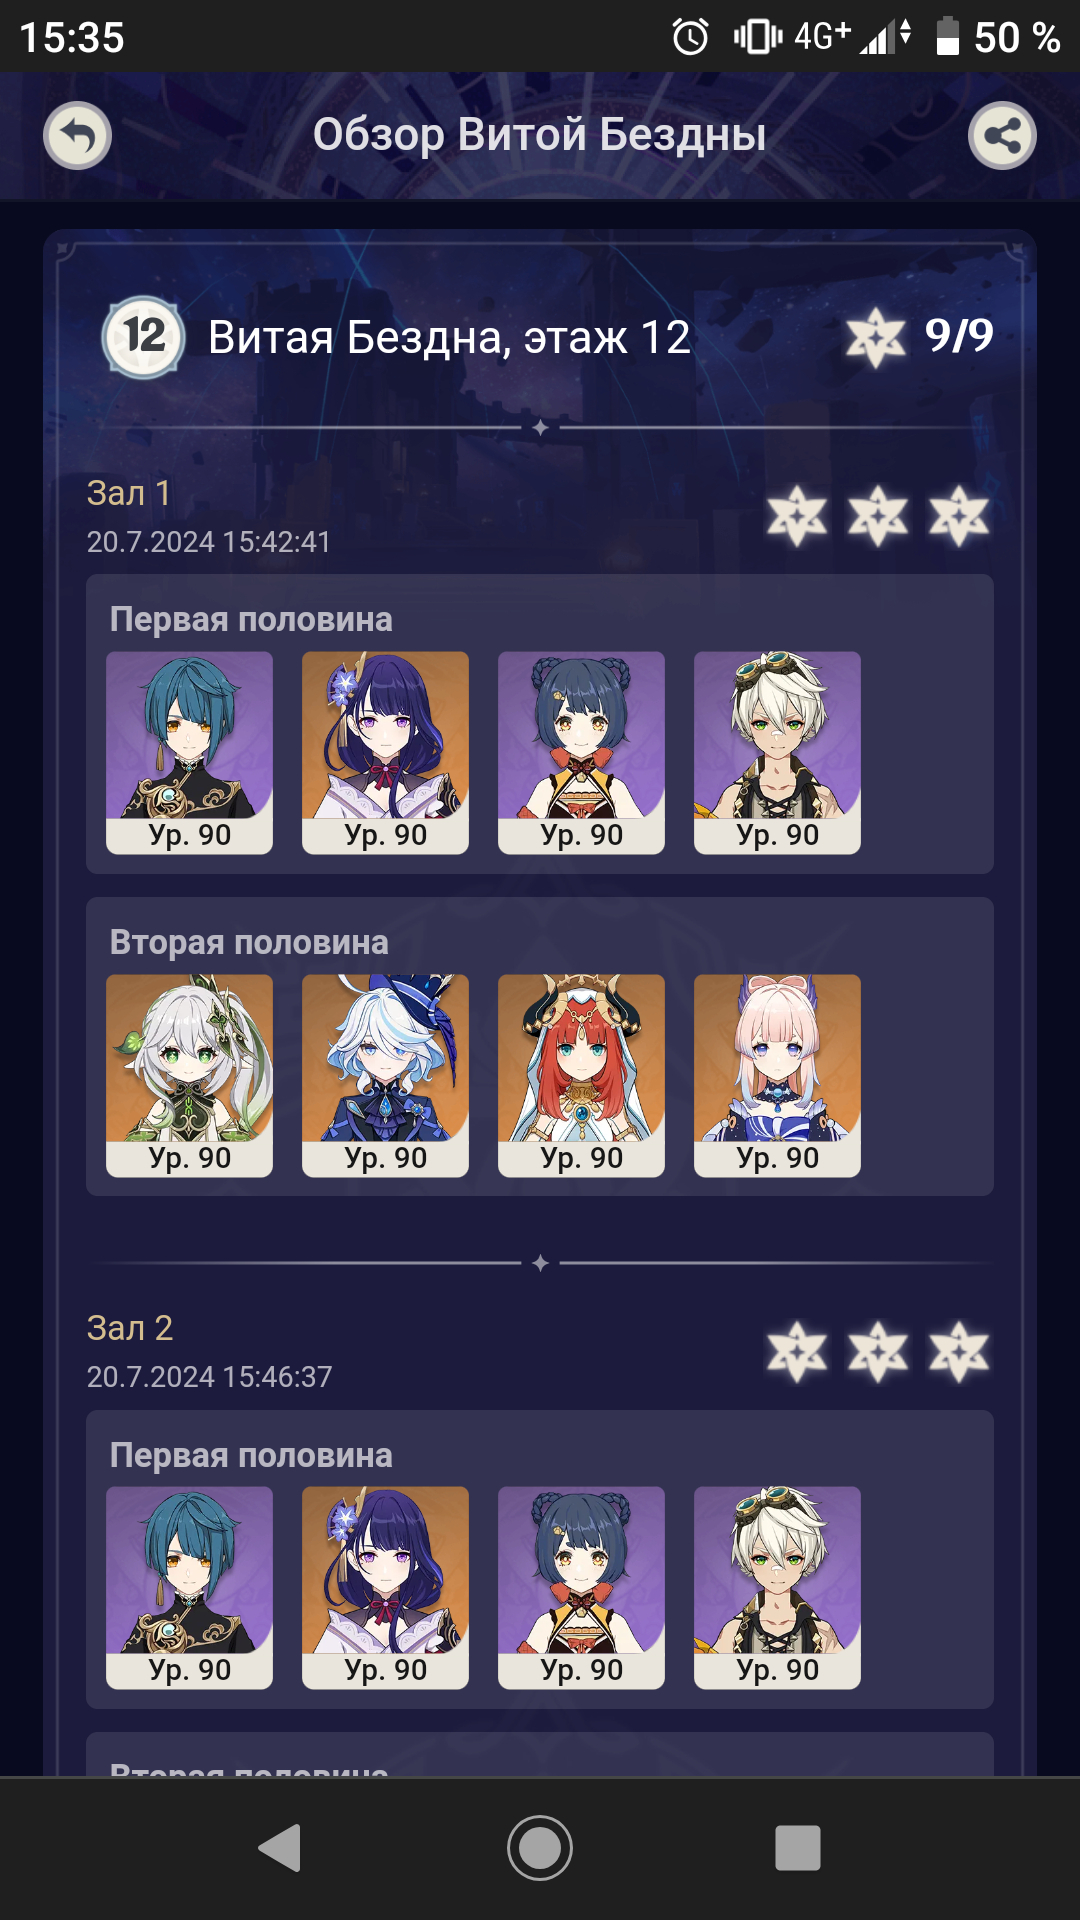Tap the floor 12 badge icon
This screenshot has width=1080, height=1920.
pos(144,337)
